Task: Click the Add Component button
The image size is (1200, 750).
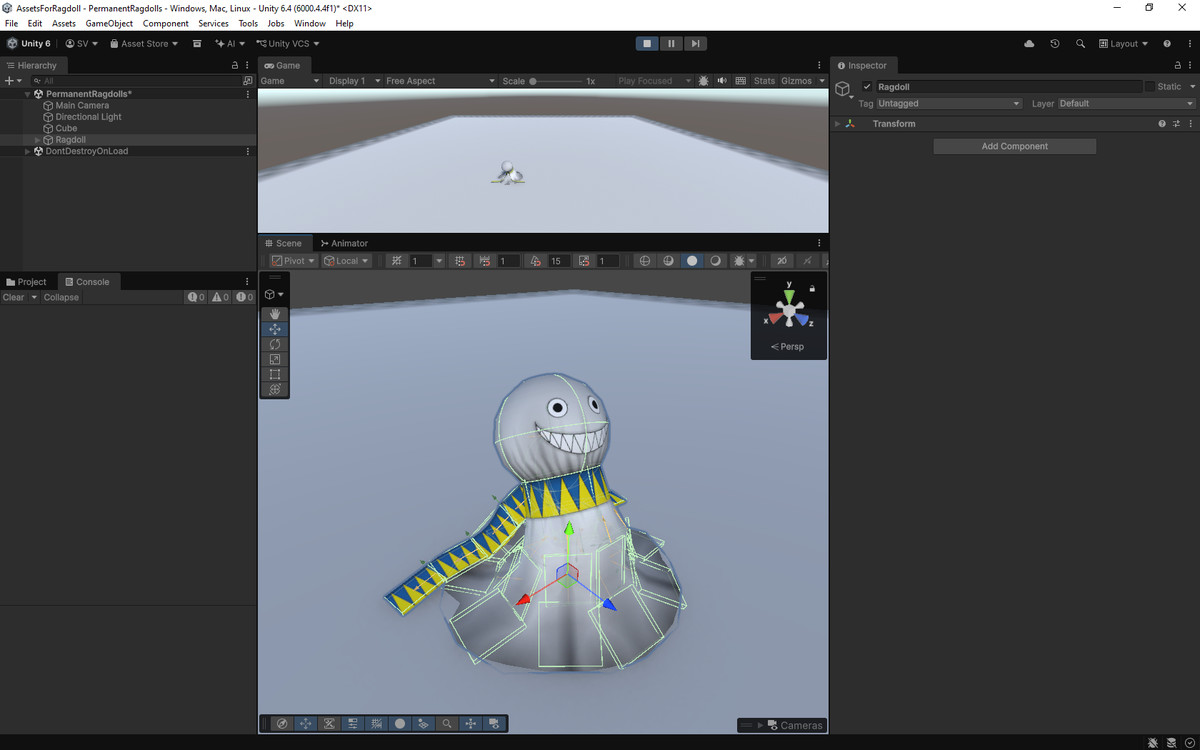Action: point(1015,146)
